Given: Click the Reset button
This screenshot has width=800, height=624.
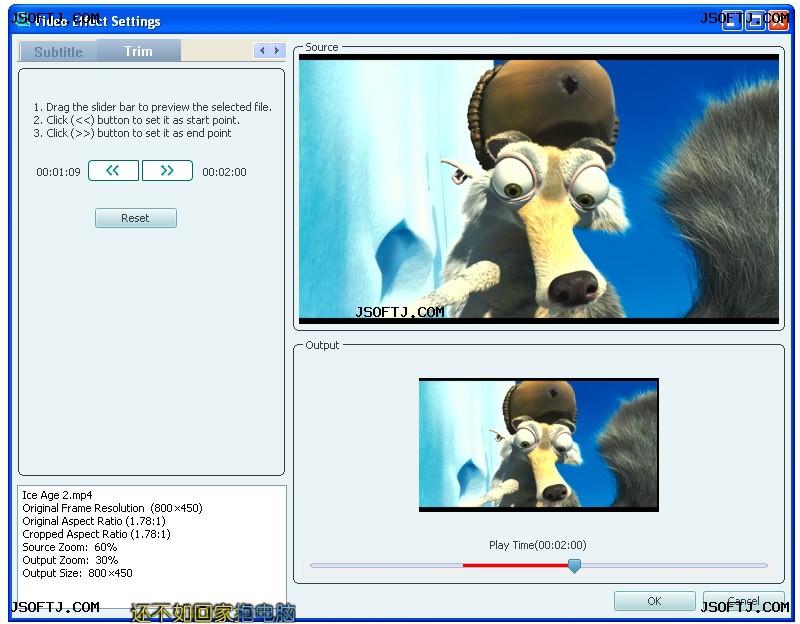Looking at the screenshot, I should [136, 218].
